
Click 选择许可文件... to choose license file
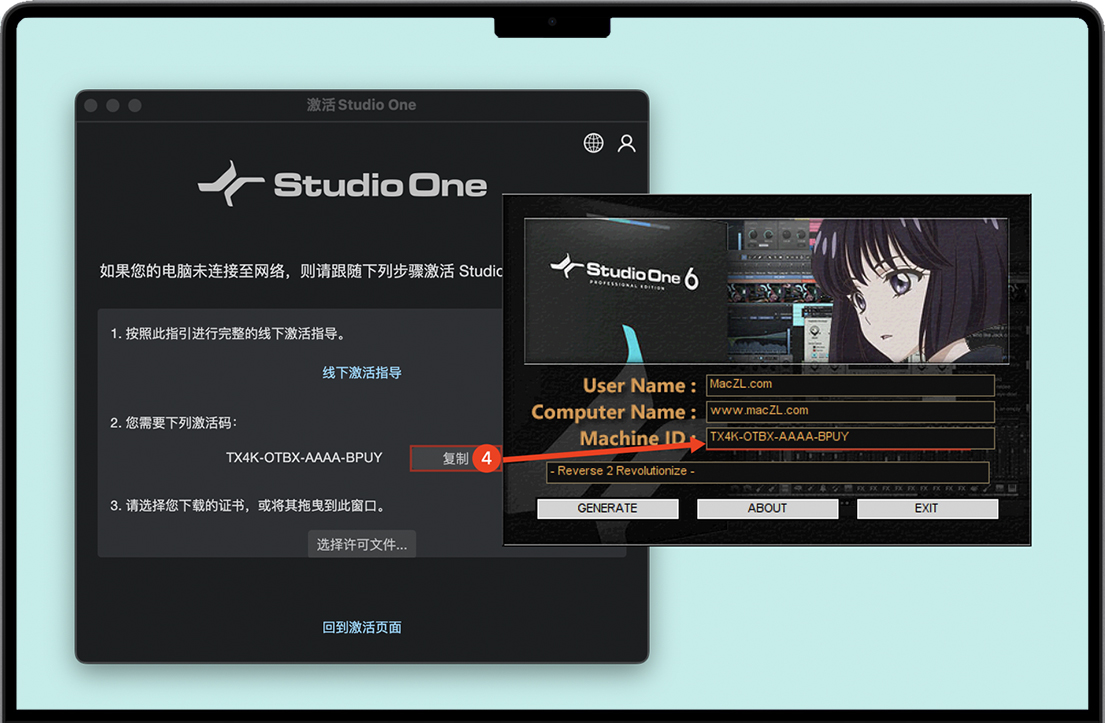click(x=361, y=544)
